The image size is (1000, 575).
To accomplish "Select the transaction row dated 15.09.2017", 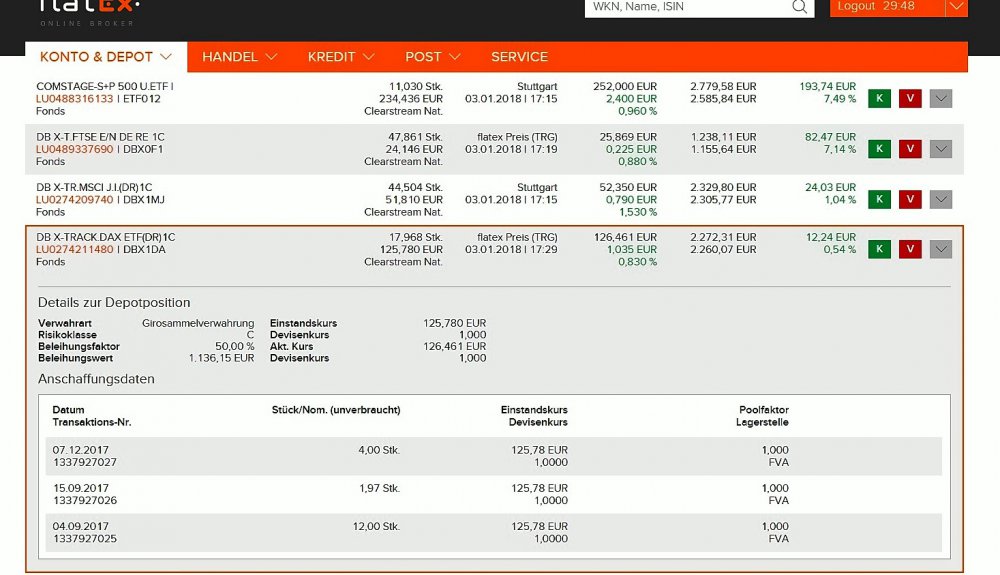I will (494, 494).
